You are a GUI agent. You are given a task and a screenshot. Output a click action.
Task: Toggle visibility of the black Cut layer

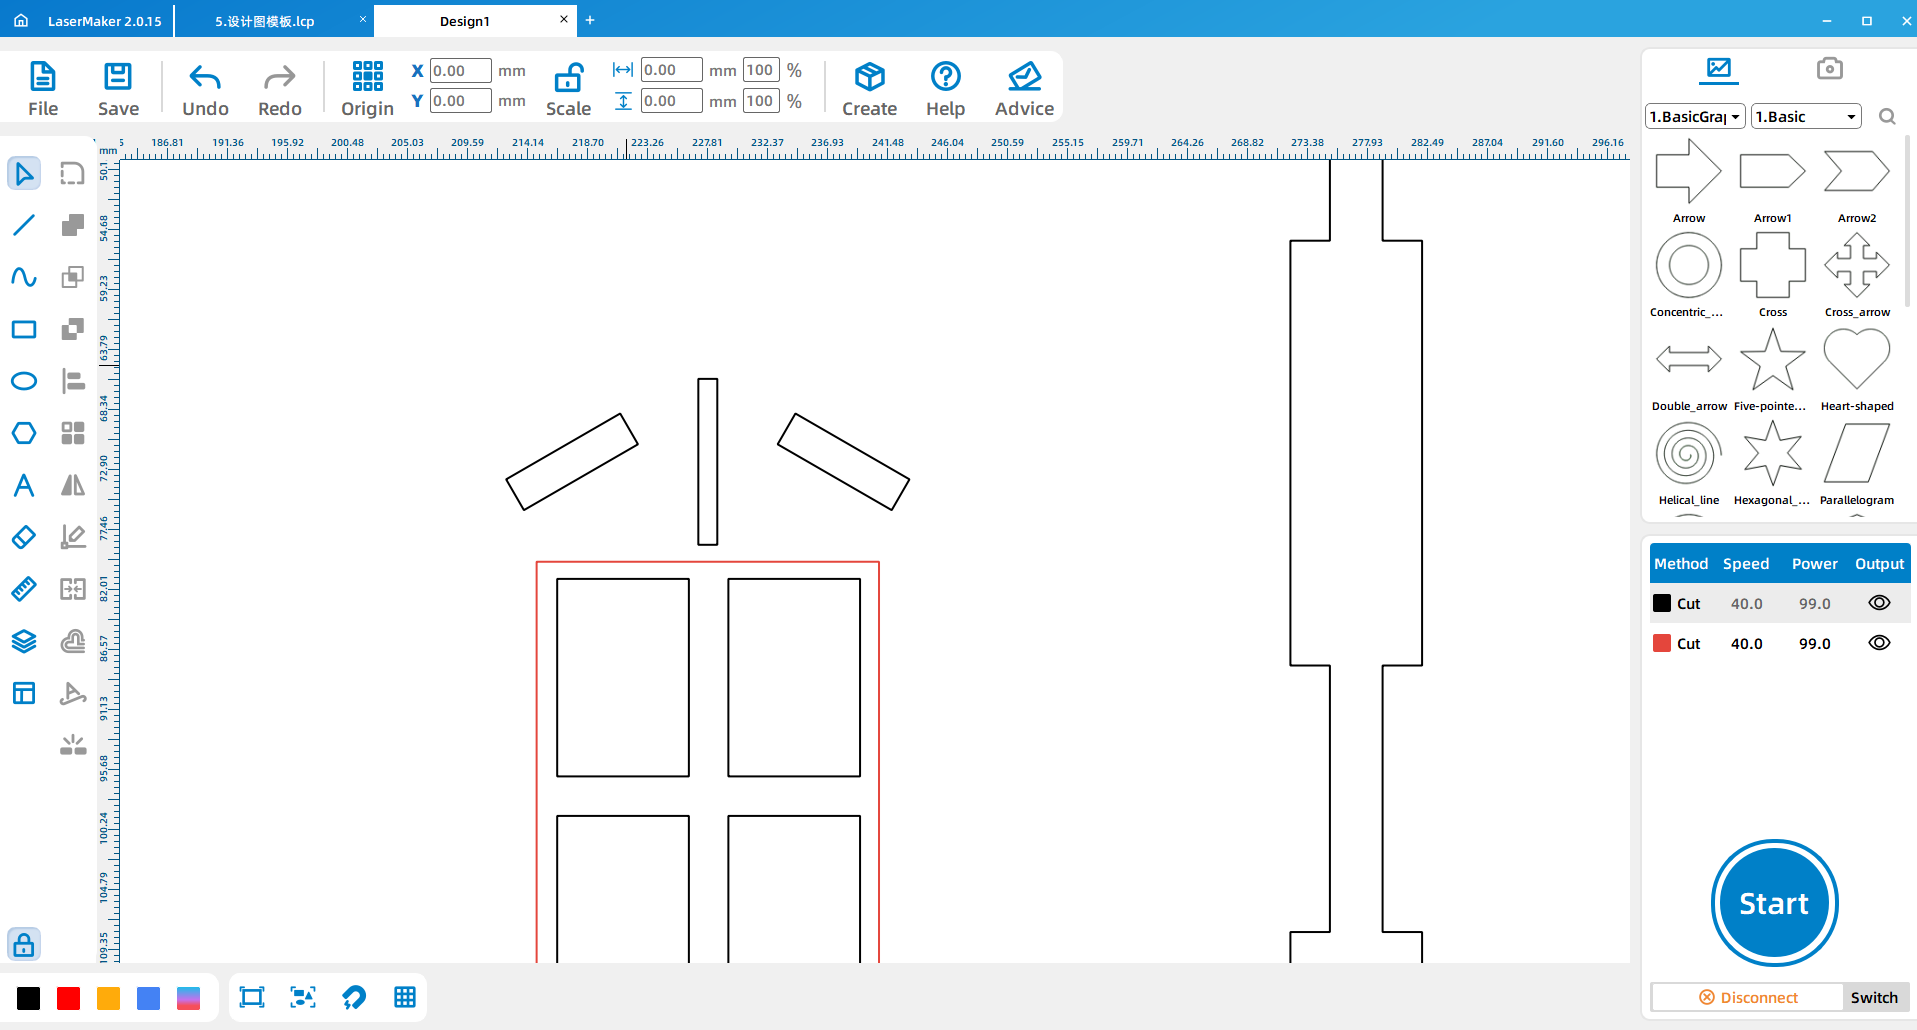(1879, 603)
